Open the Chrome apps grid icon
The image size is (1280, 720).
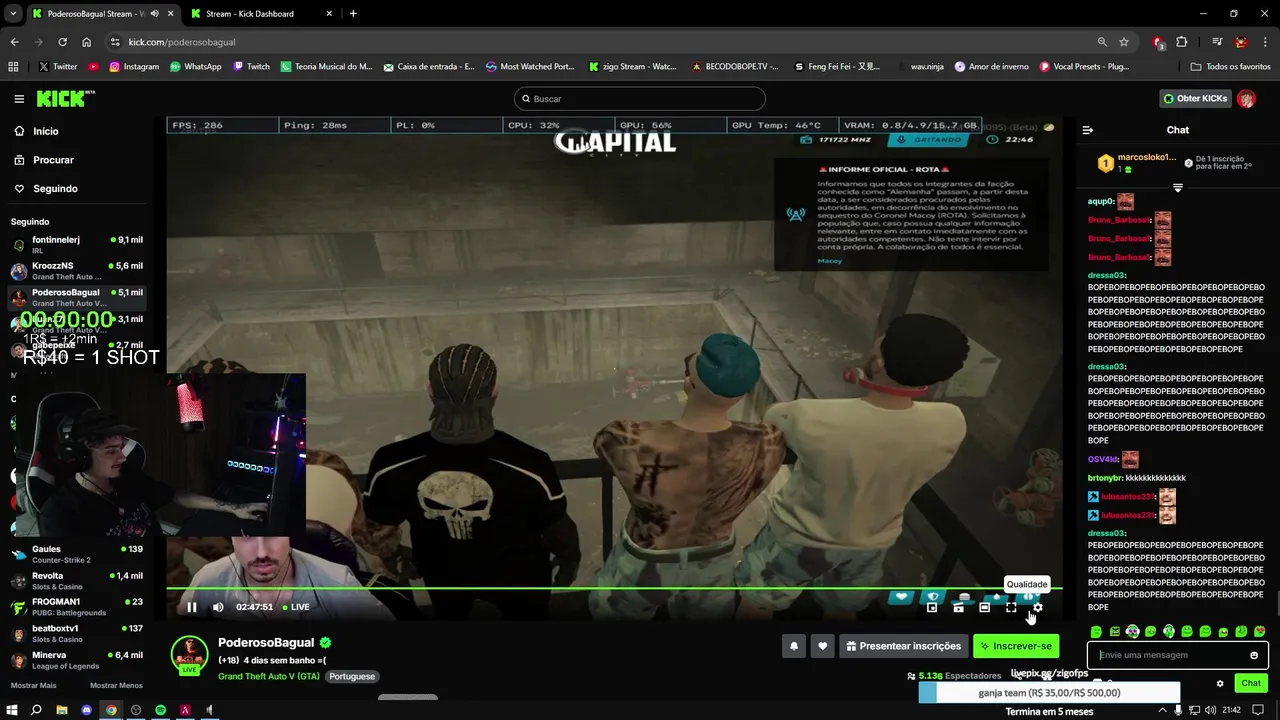click(13, 67)
